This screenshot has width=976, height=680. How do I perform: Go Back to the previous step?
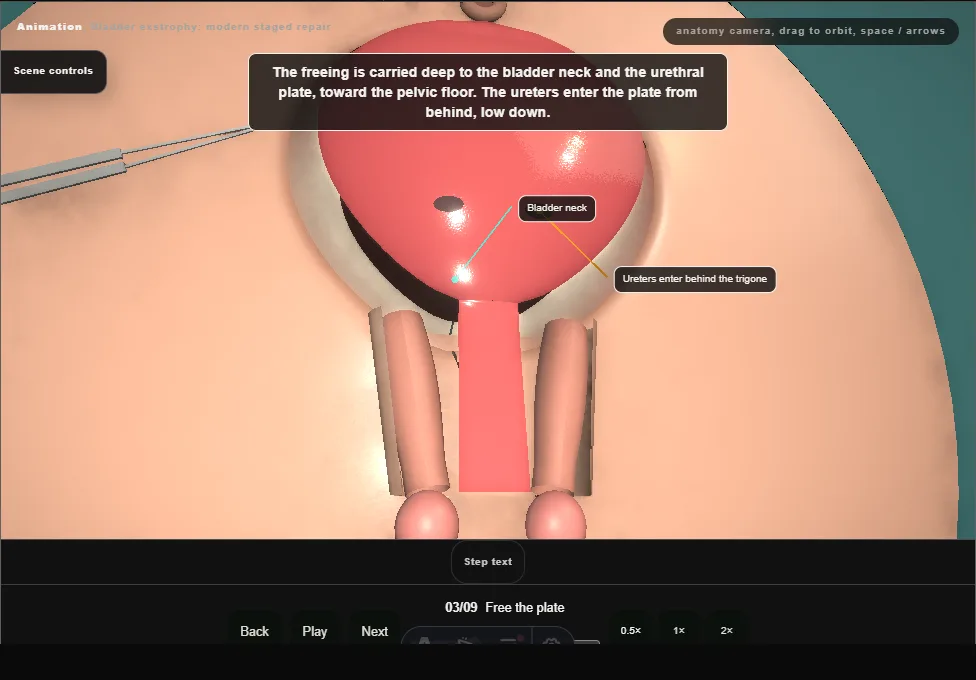tap(255, 631)
